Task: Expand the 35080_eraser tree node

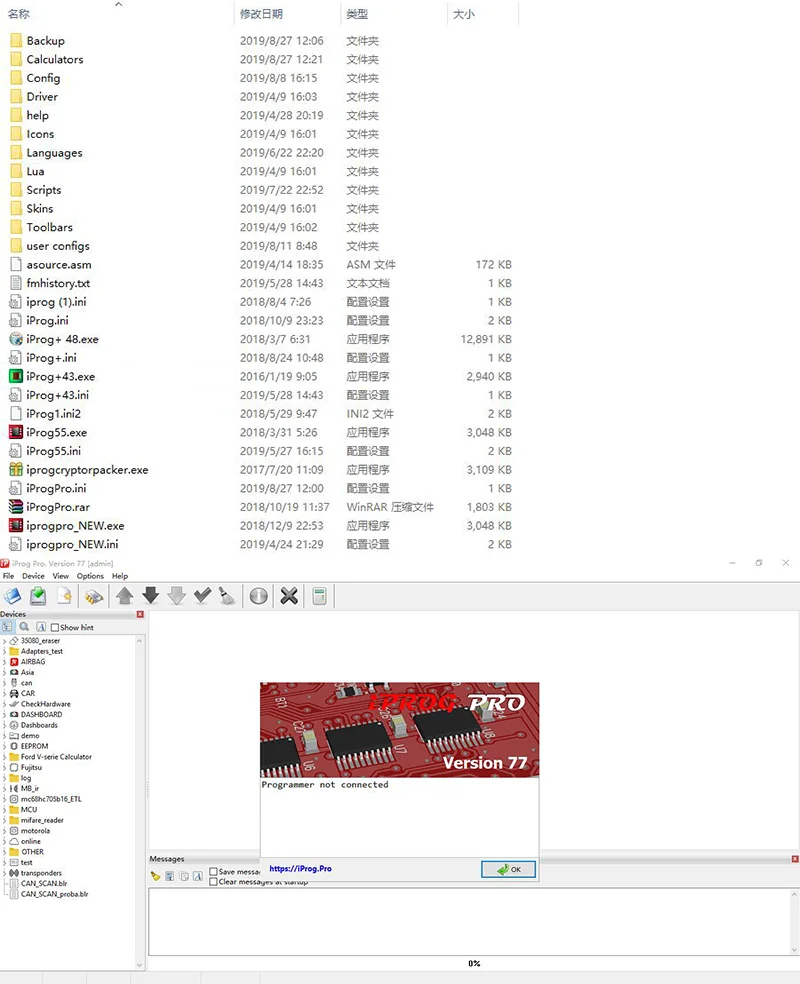Action: (x=4, y=641)
